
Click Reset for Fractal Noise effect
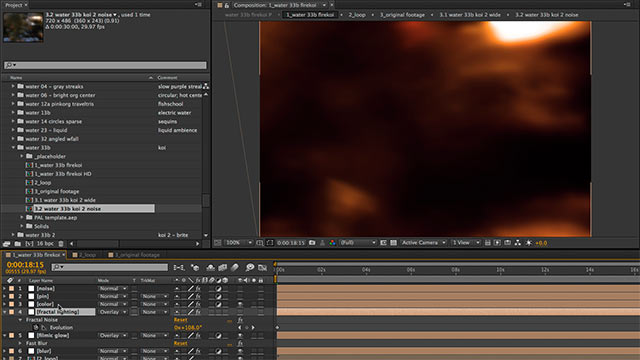[180, 320]
